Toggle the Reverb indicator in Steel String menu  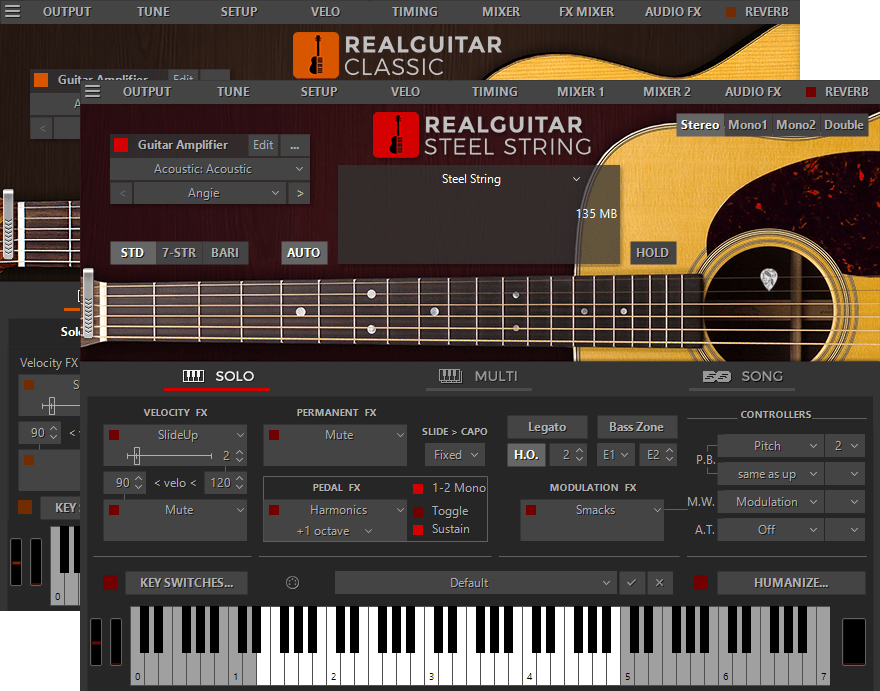point(811,91)
